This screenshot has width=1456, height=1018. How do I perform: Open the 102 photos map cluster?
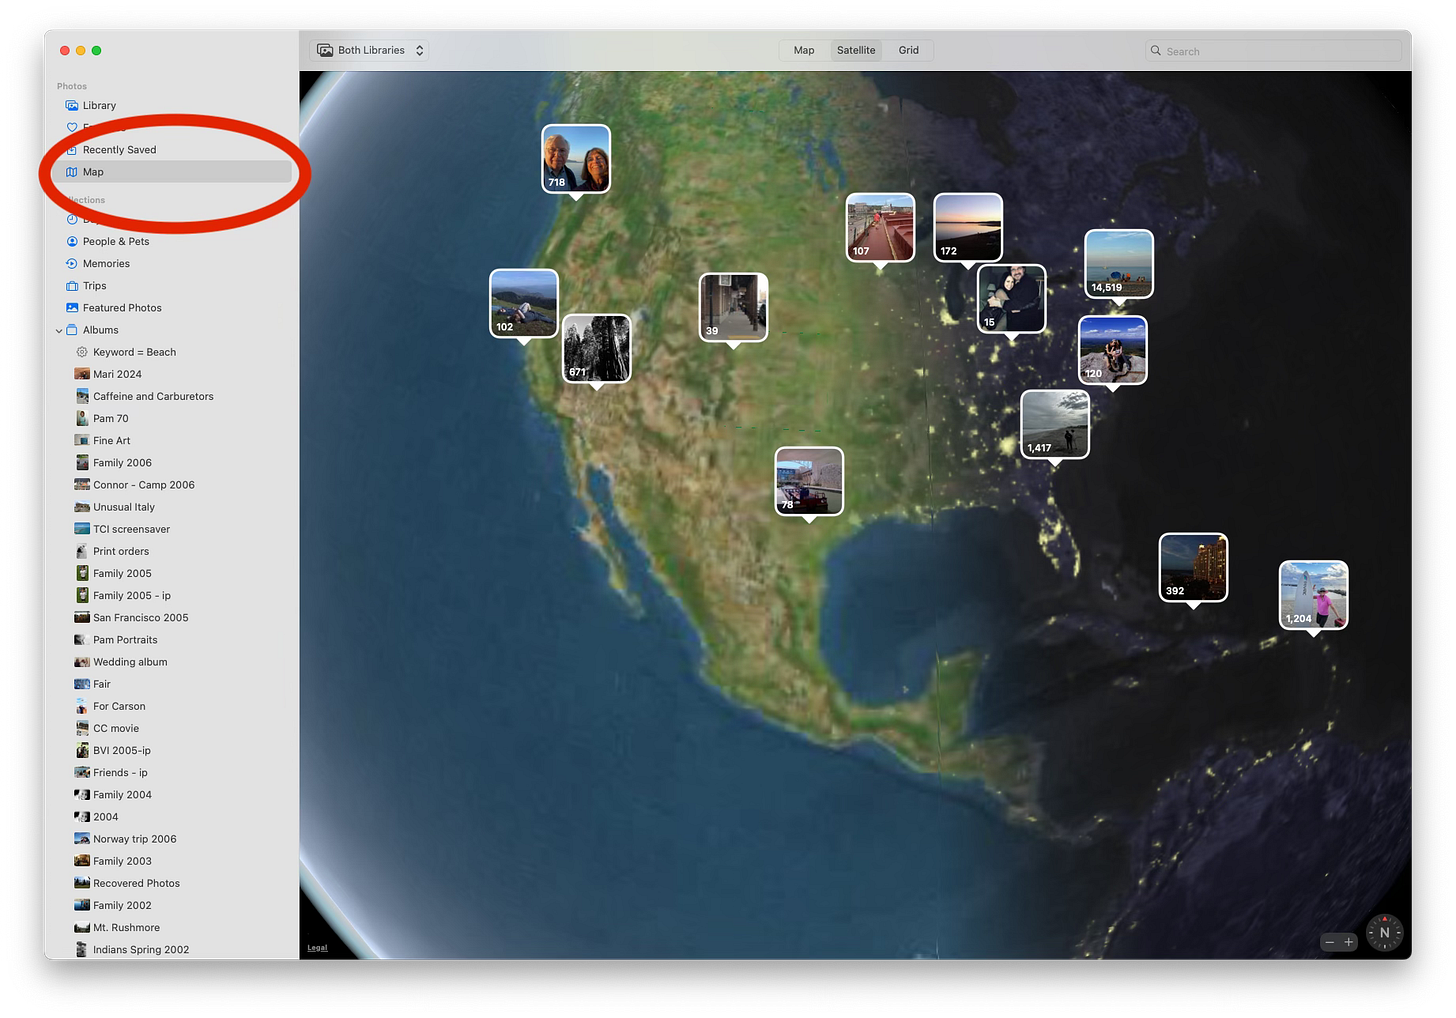524,304
